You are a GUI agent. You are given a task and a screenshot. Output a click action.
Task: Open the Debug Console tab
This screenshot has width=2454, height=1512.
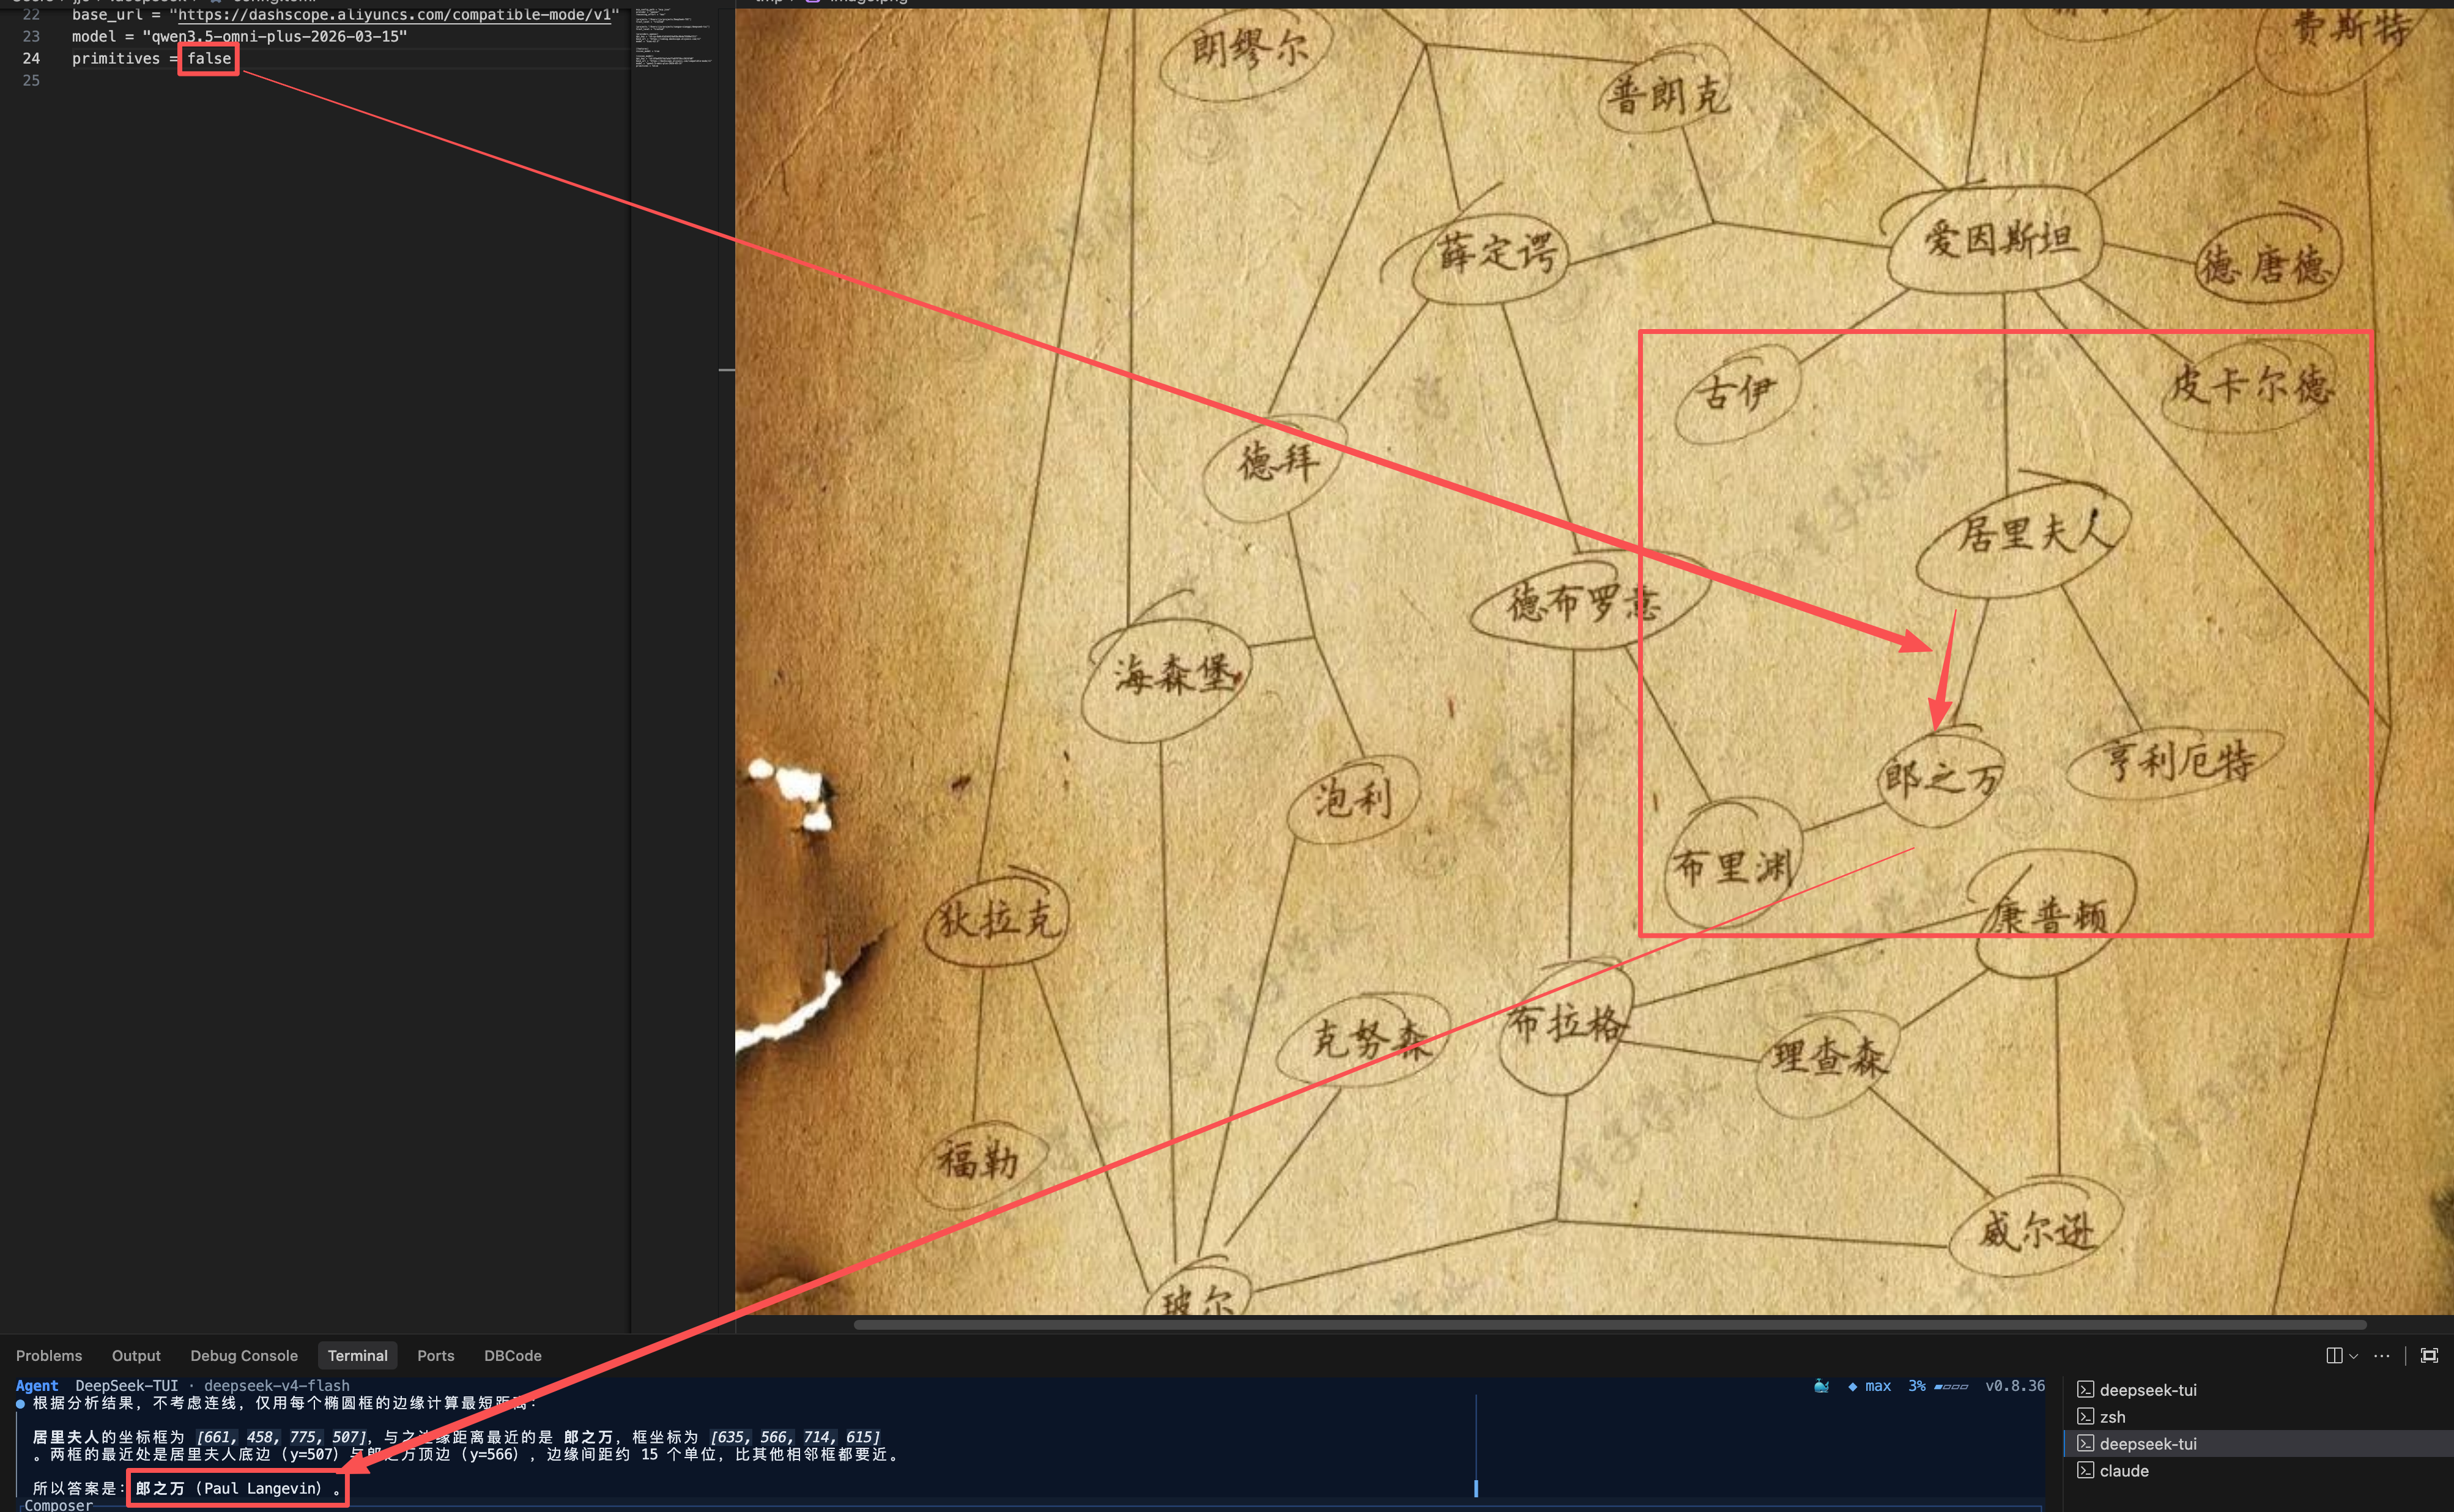(244, 1355)
